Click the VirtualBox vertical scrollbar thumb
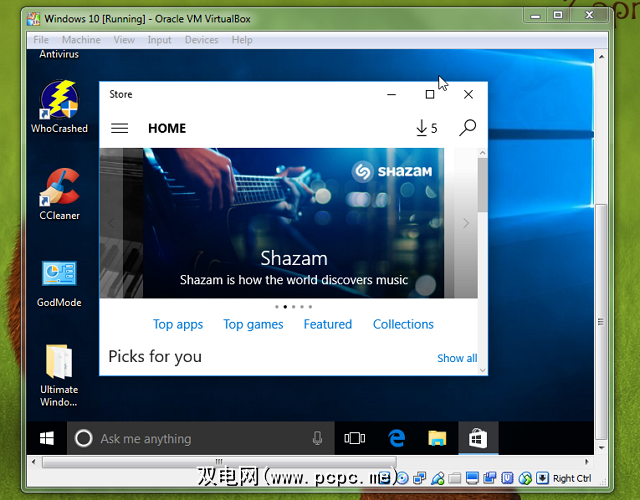 [601, 322]
